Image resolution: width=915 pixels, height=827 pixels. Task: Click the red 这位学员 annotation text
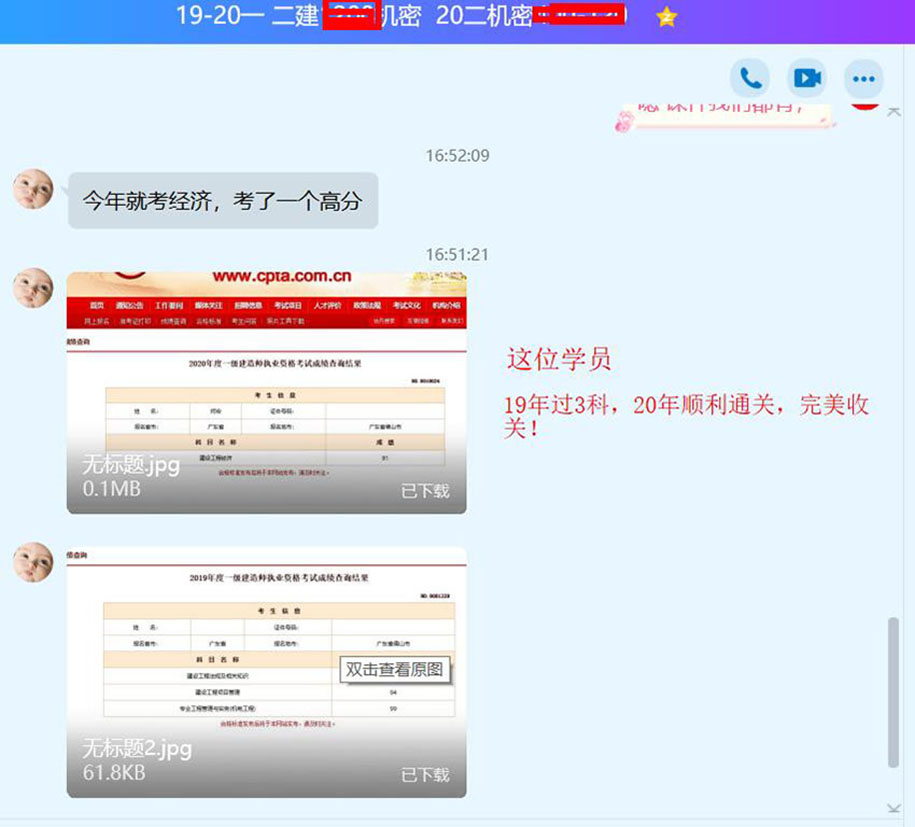point(558,359)
